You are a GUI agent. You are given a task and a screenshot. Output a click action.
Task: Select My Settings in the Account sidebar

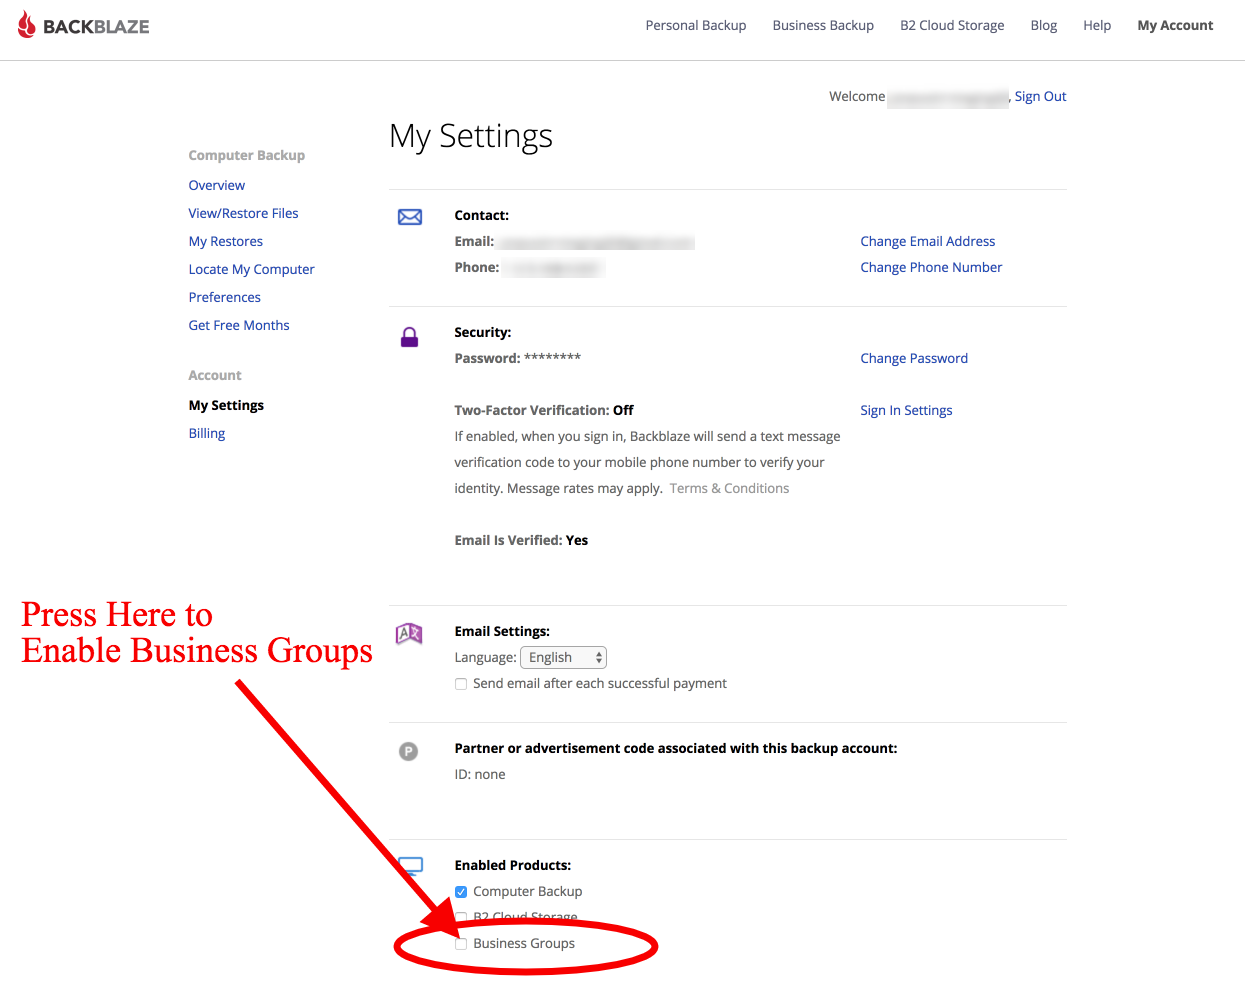227,406
